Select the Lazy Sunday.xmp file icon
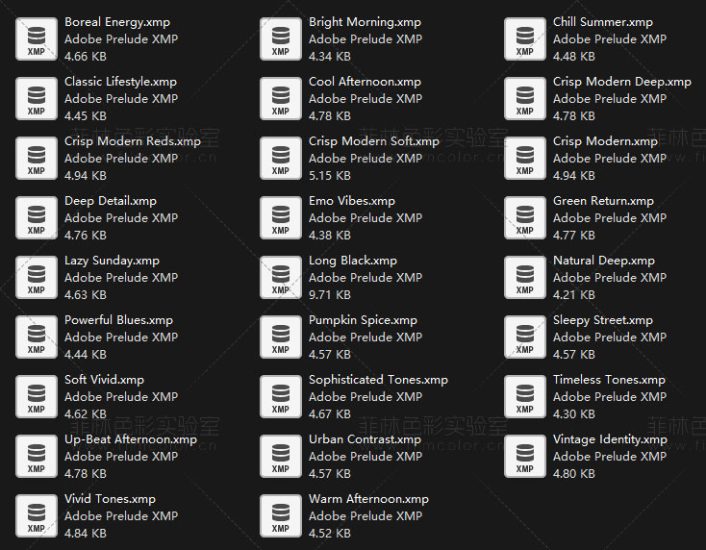The image size is (706, 550). coord(36,278)
